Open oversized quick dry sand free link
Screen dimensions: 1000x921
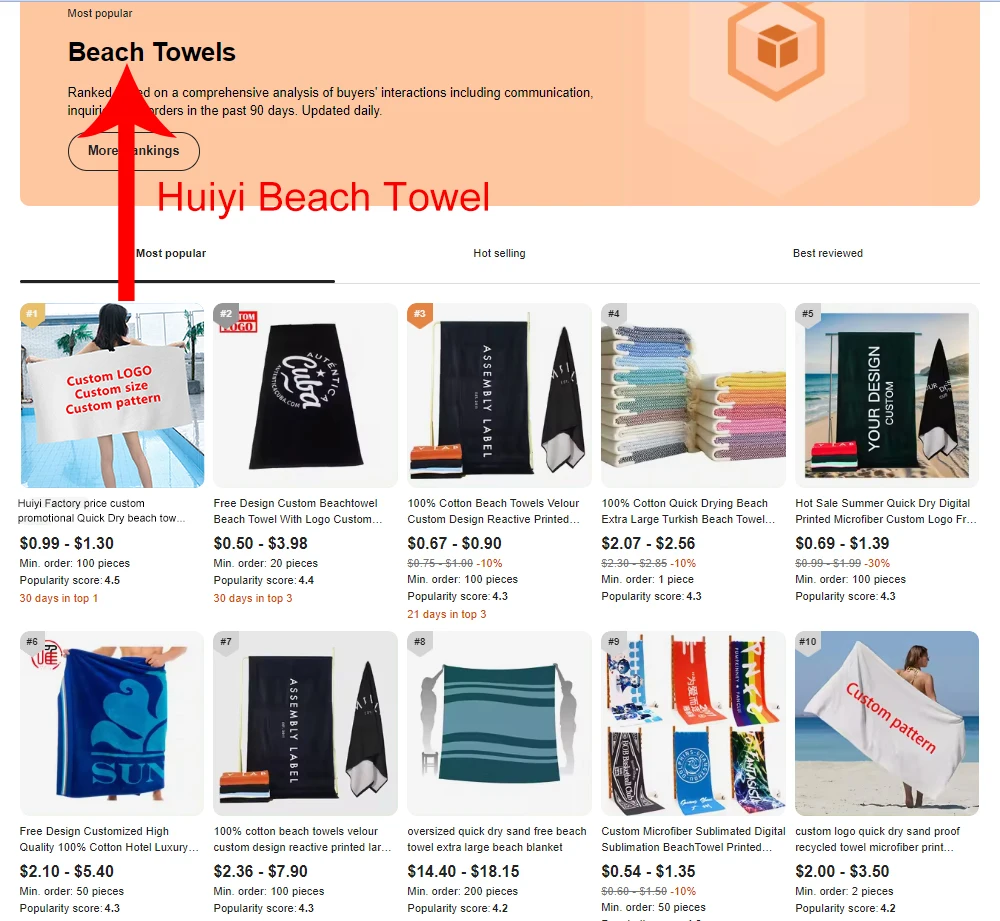point(497,839)
